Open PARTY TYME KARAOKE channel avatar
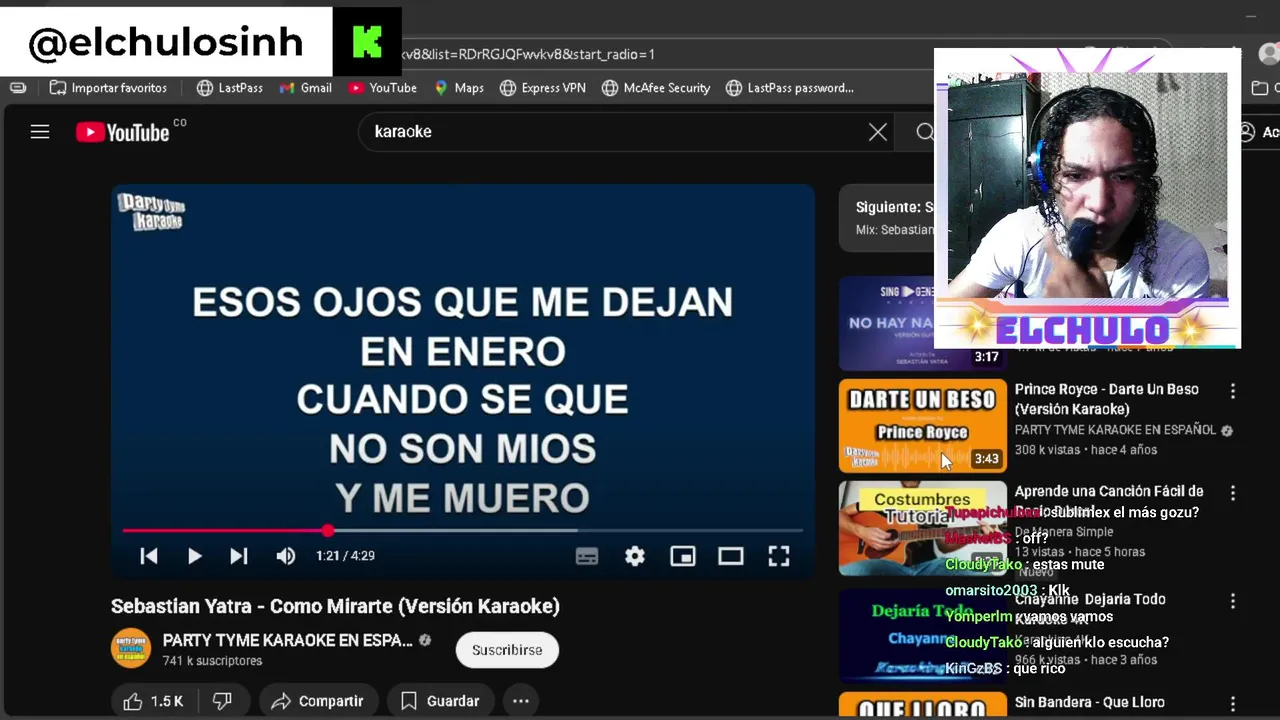The image size is (1280, 720). (131, 649)
